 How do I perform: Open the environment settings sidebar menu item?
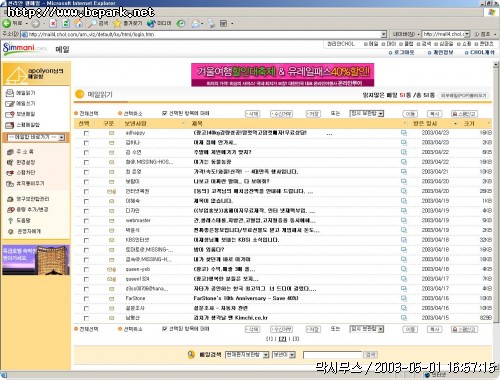pos(21,162)
